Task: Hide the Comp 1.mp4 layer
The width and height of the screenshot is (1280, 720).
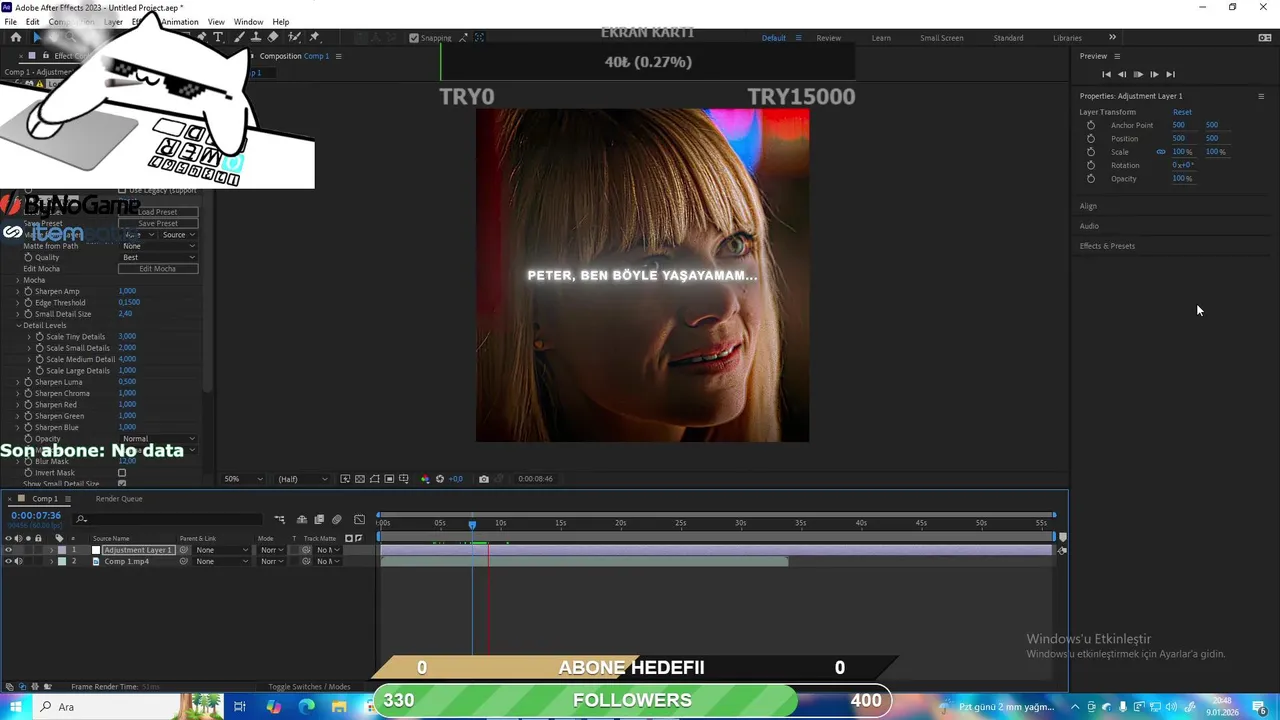Action: [8, 561]
